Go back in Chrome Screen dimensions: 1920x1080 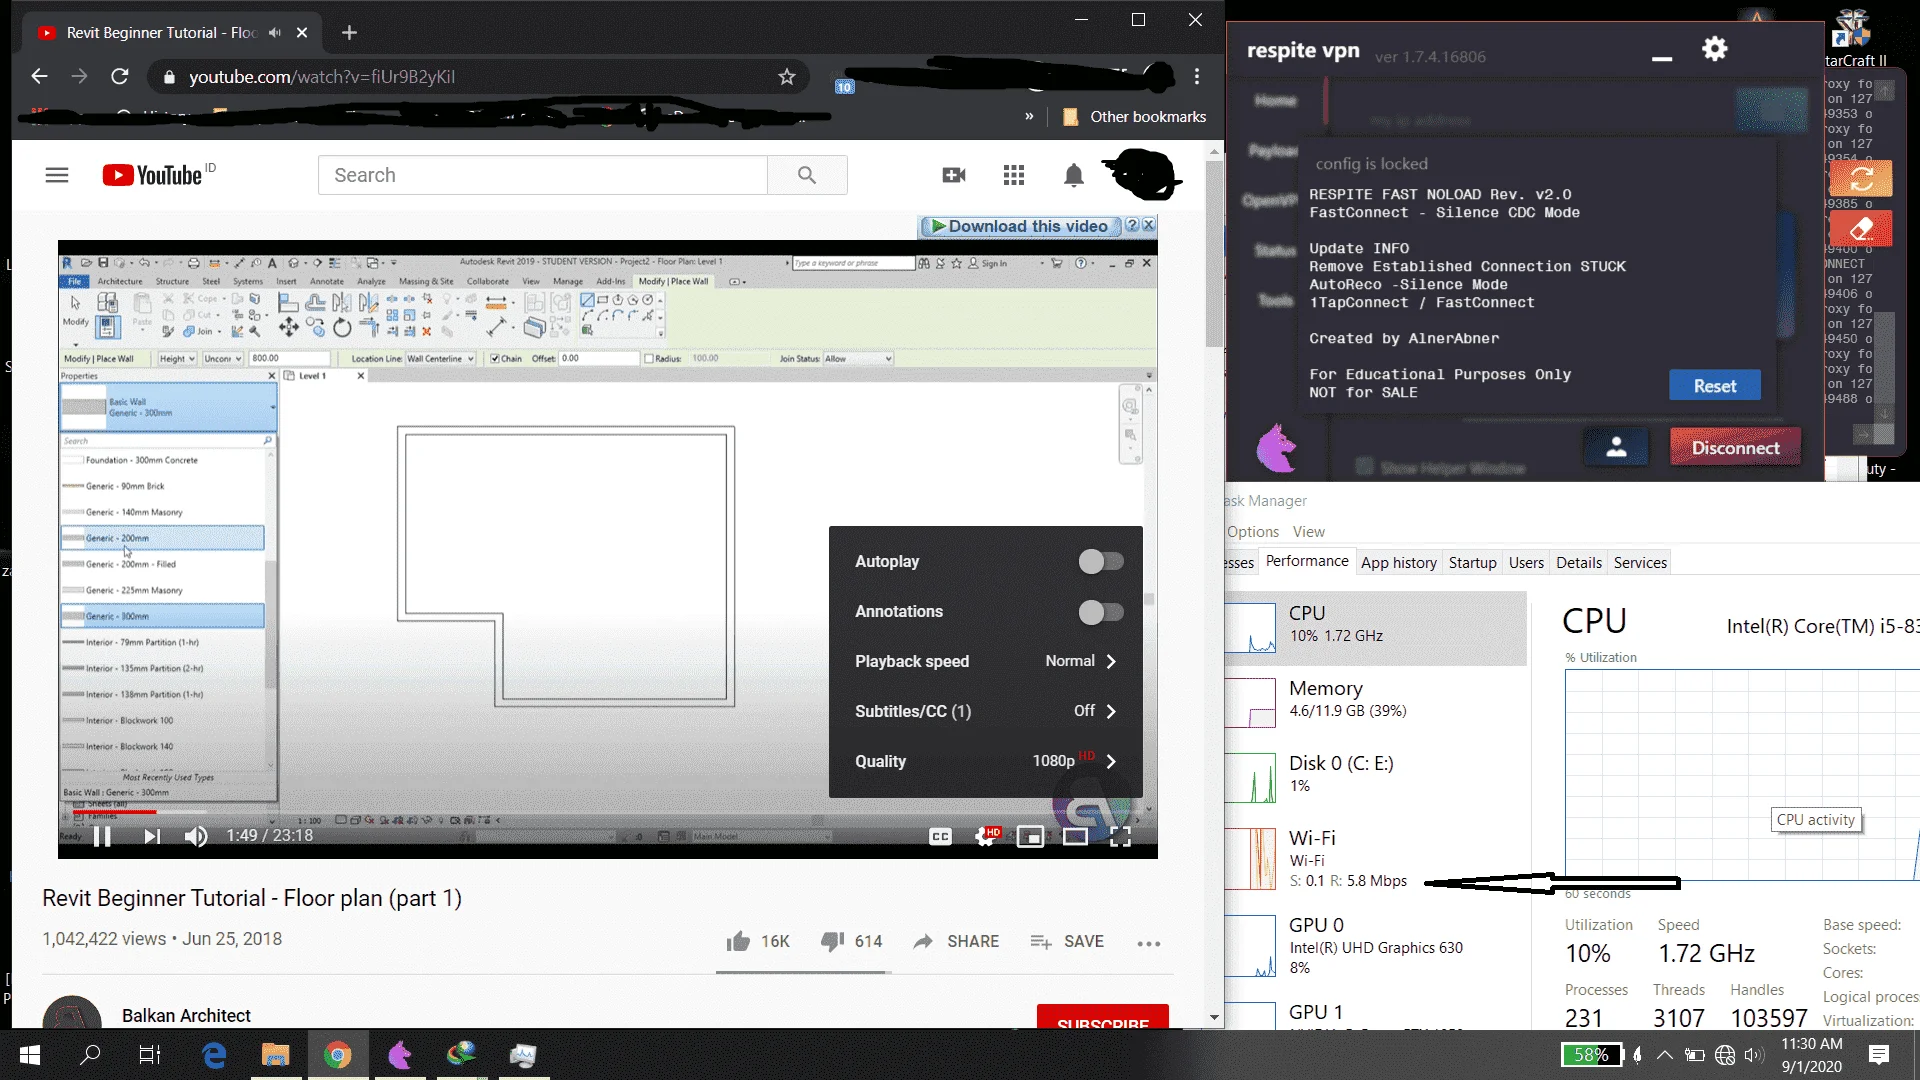coord(39,77)
